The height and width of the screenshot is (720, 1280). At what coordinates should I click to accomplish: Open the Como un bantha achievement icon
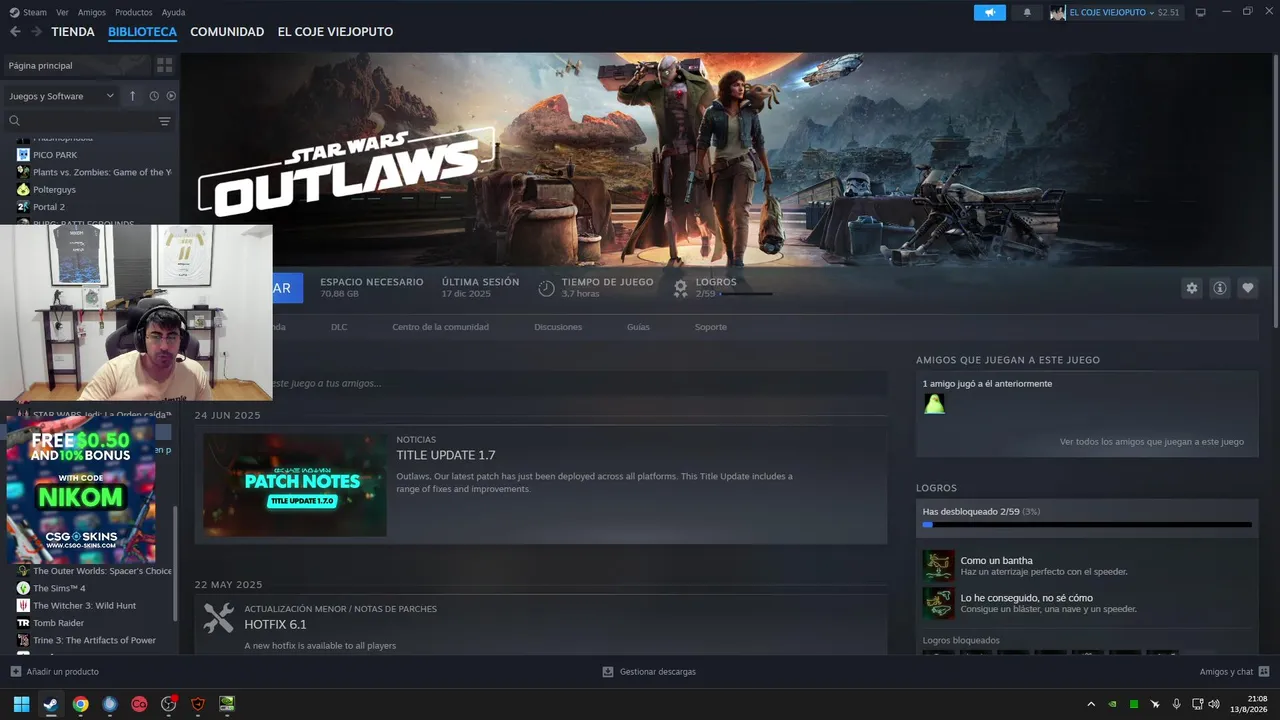click(x=938, y=566)
